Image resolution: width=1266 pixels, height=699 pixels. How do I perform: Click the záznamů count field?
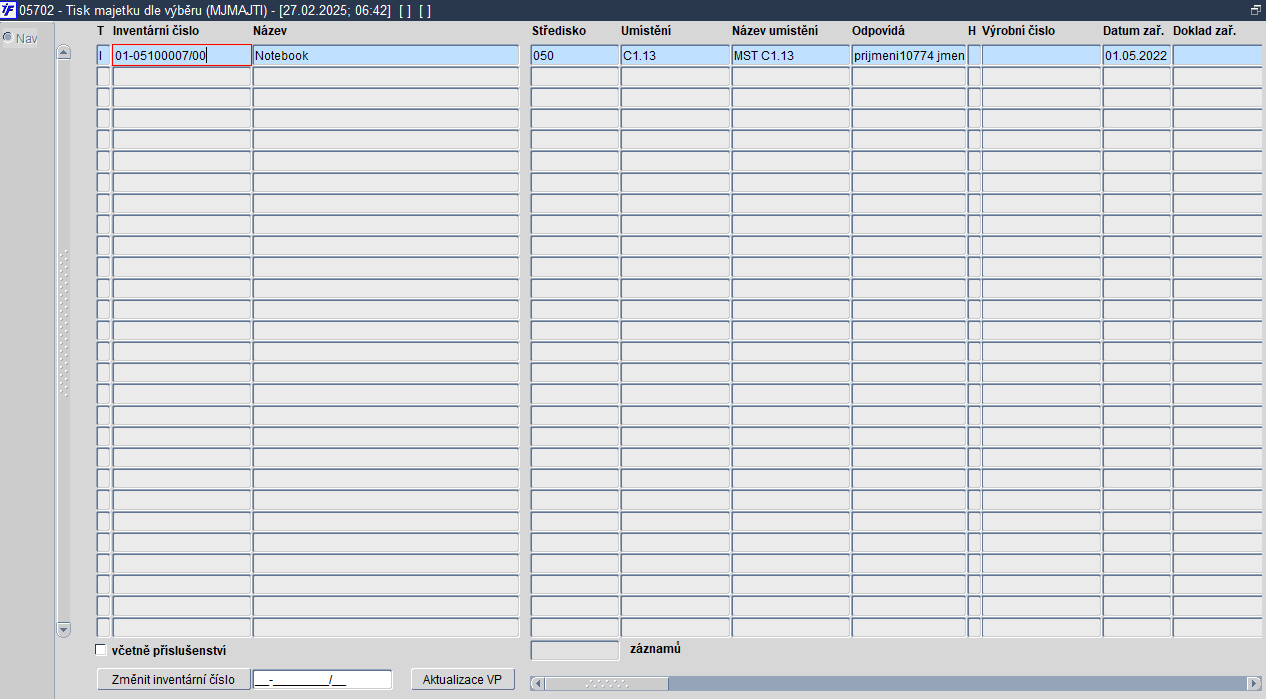pos(575,650)
